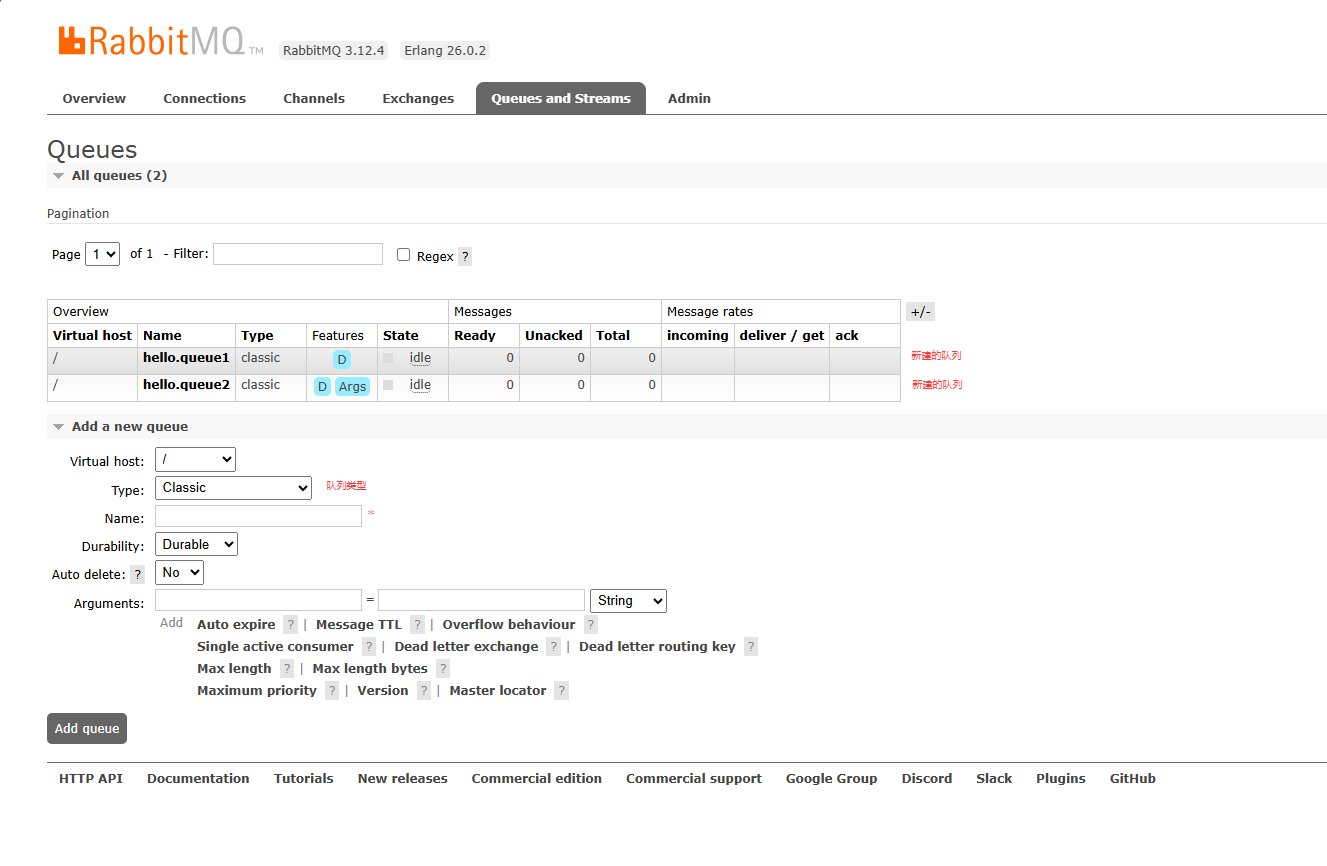The width and height of the screenshot is (1327, 866).
Task: Click the RabbitMQ logo
Action: [160, 41]
